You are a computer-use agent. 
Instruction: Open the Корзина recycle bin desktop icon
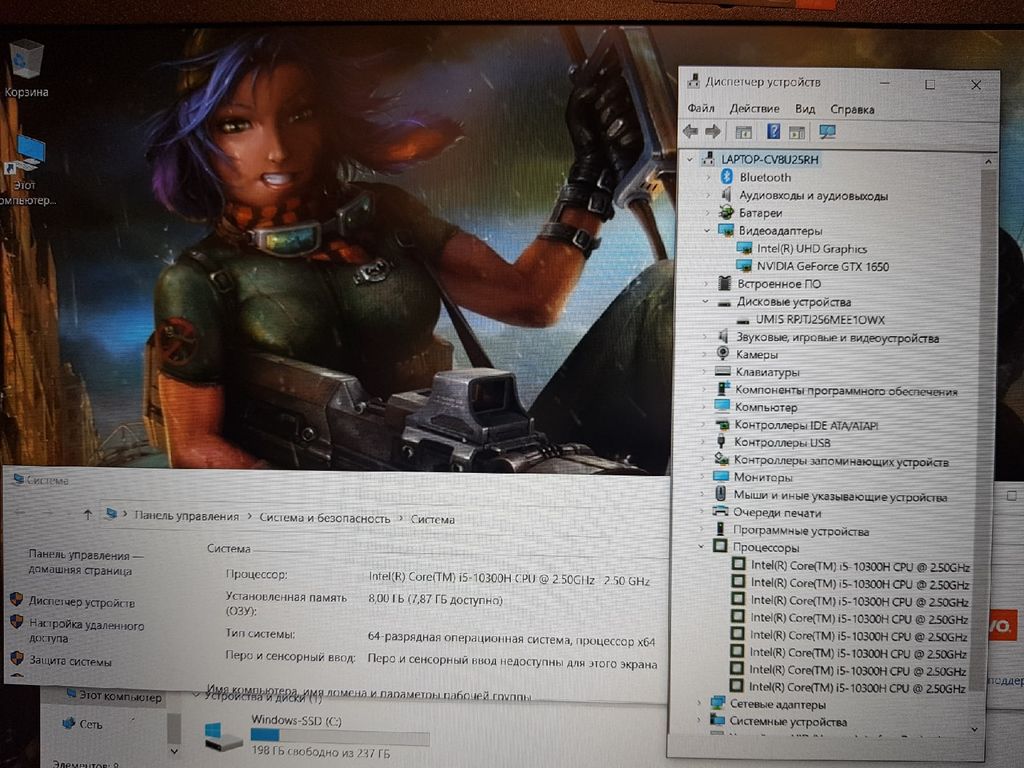[26, 62]
